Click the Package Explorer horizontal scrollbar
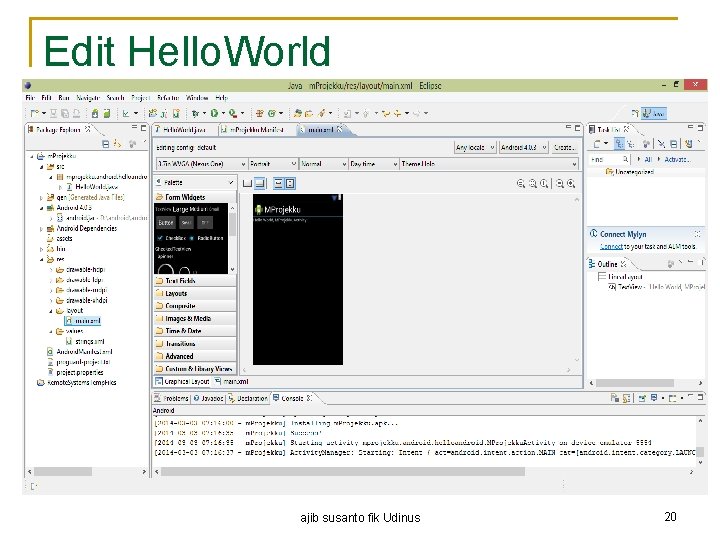720x540 pixels. [x=63, y=472]
